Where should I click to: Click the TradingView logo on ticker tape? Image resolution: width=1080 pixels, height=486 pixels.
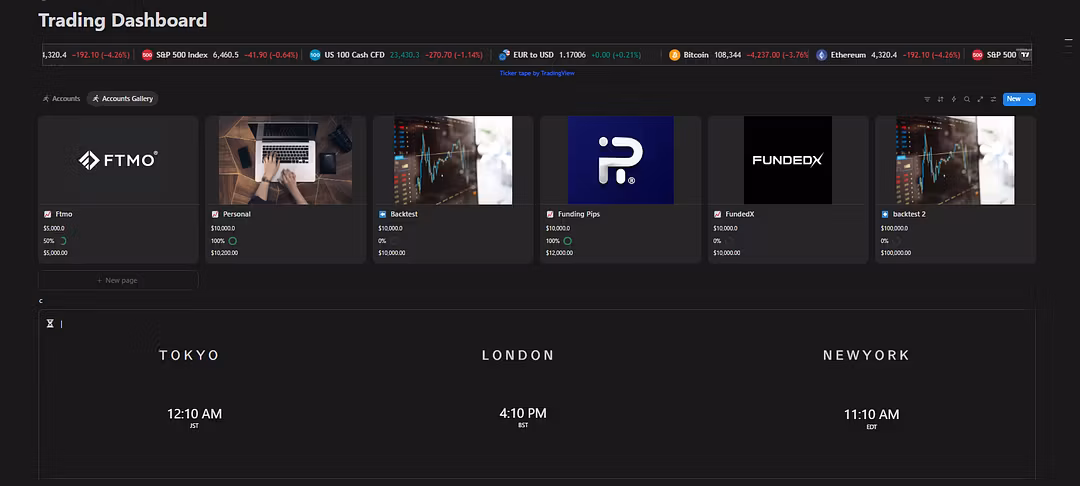1024,55
